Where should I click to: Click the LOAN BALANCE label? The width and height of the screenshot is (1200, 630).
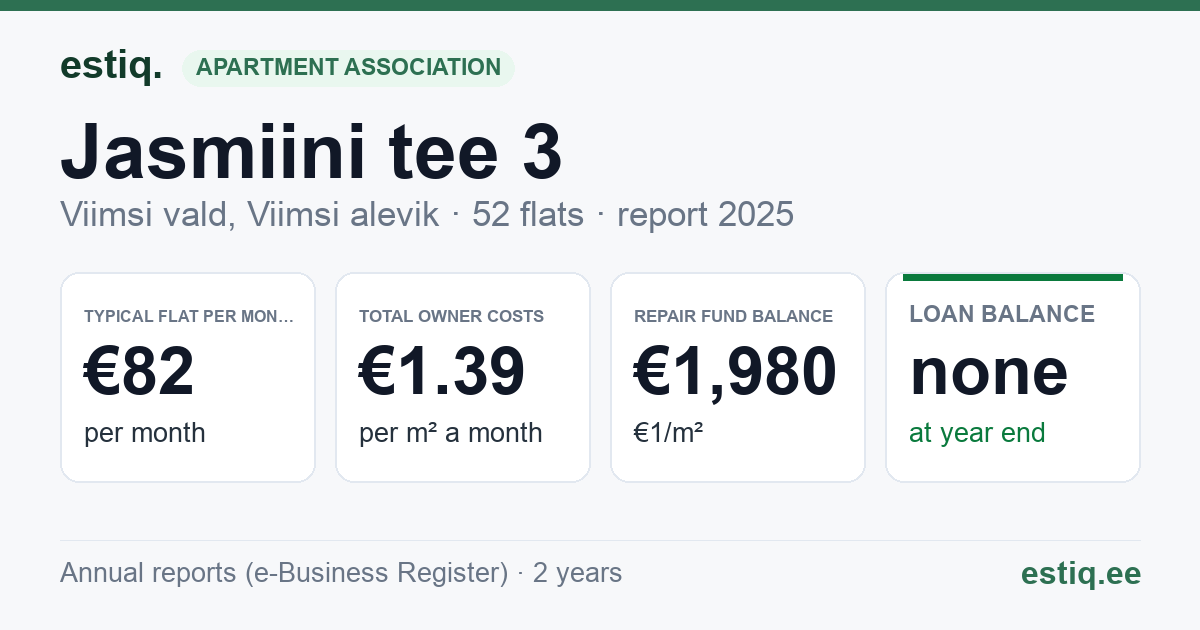1002,314
